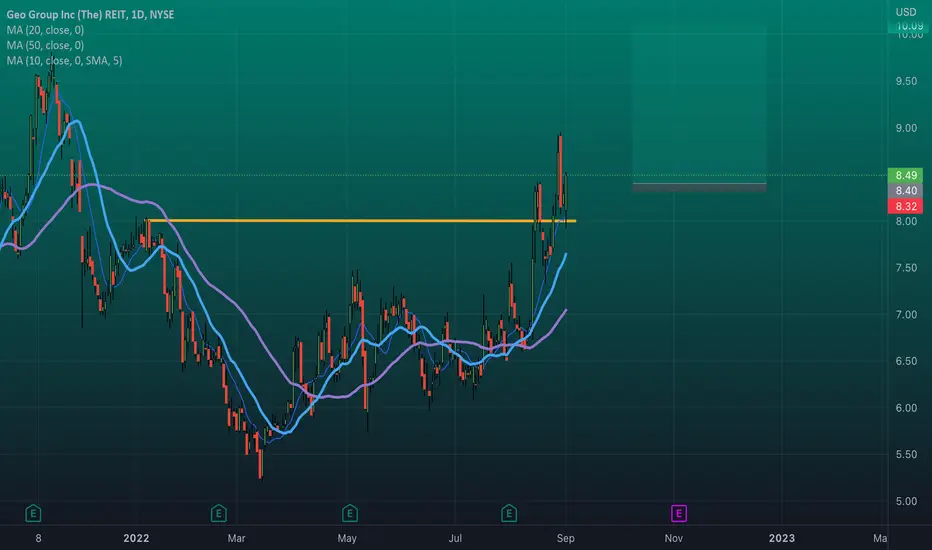The width and height of the screenshot is (932, 550).
Task: Click the USD currency label on price axis
Action: tap(906, 12)
